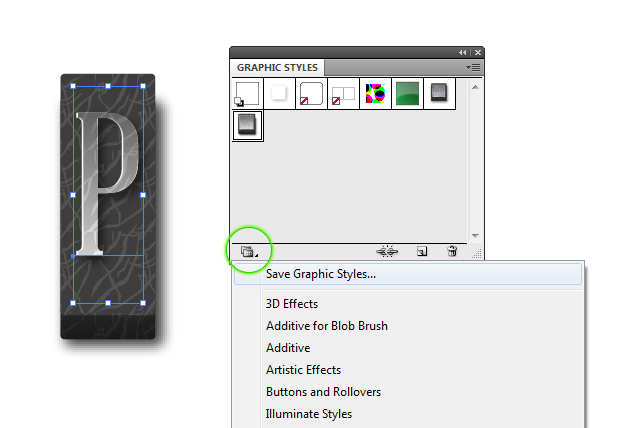This screenshot has height=428, width=630.
Task: Open the Illuminate Styles library
Action: (309, 414)
